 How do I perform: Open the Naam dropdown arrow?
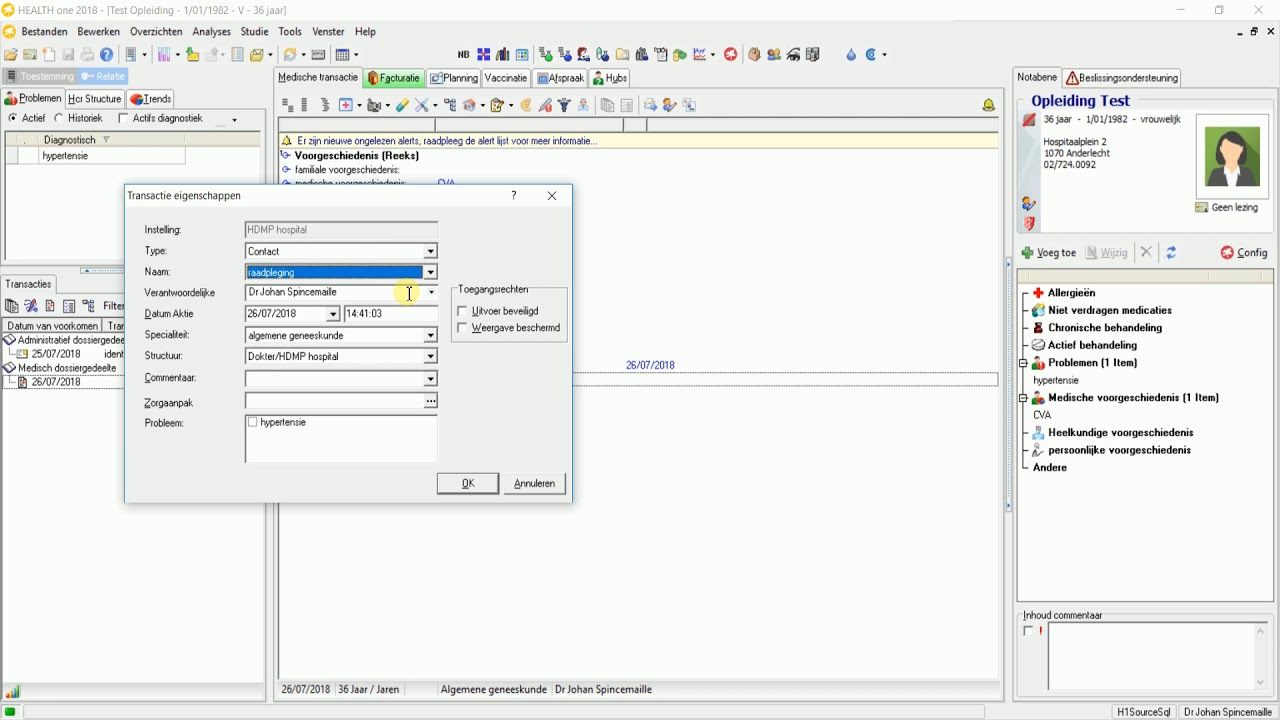click(431, 272)
